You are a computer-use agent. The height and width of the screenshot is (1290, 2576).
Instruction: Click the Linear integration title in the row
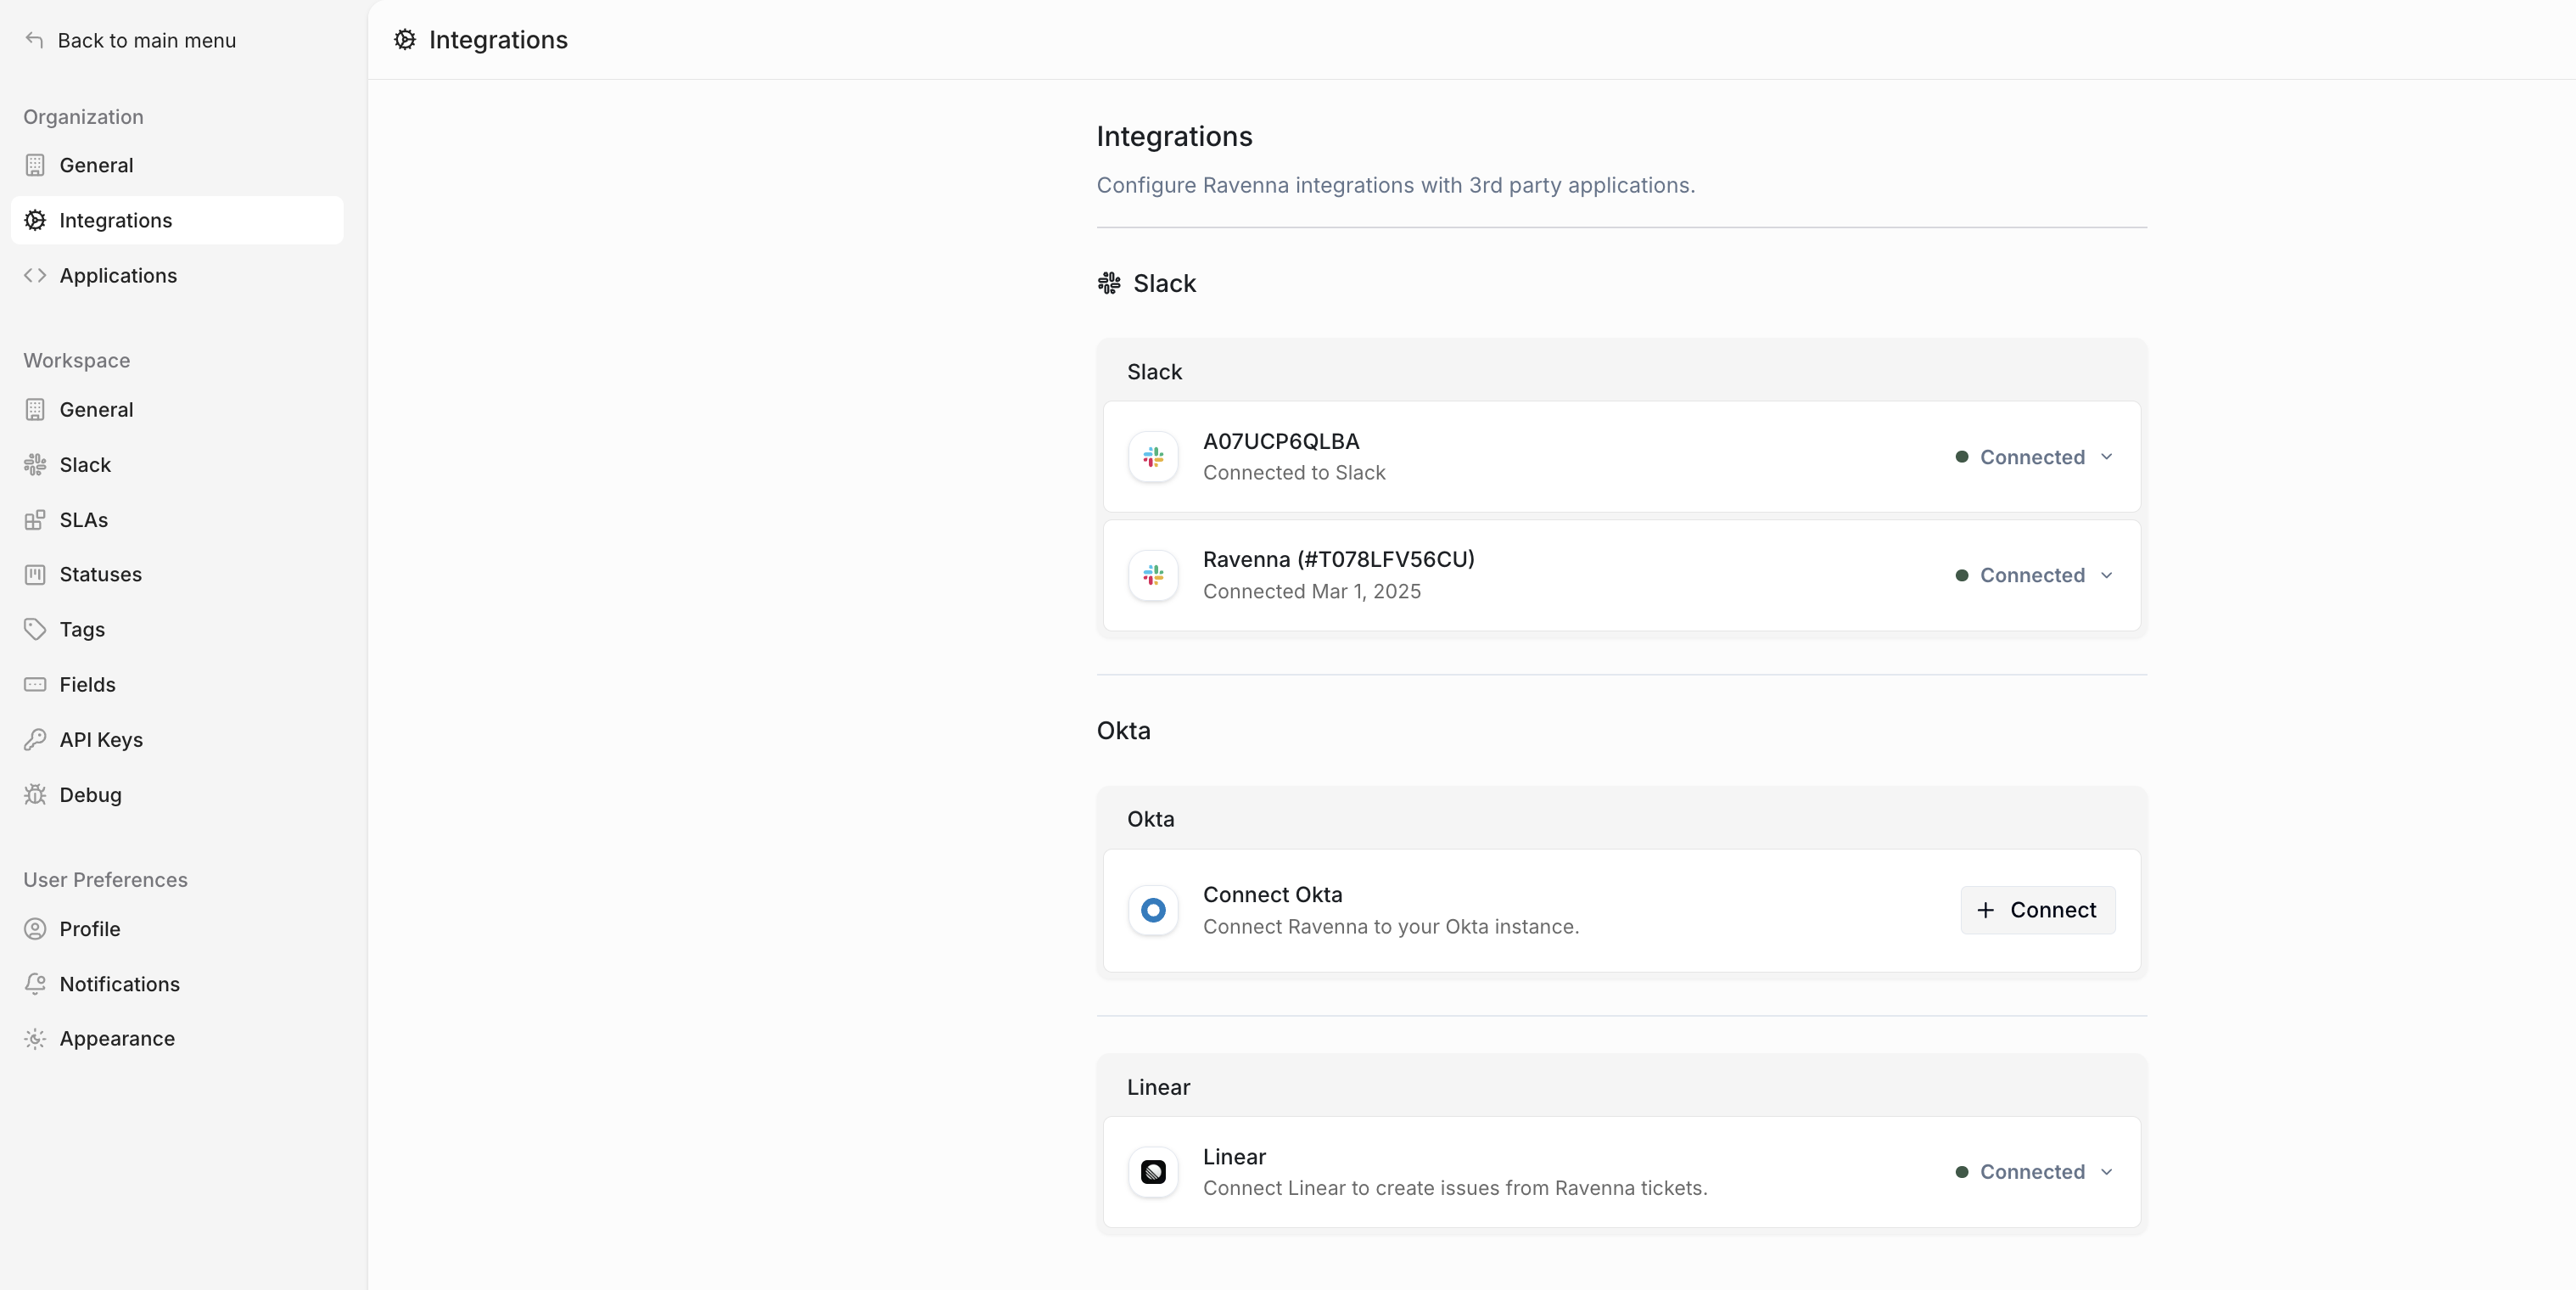1234,1156
